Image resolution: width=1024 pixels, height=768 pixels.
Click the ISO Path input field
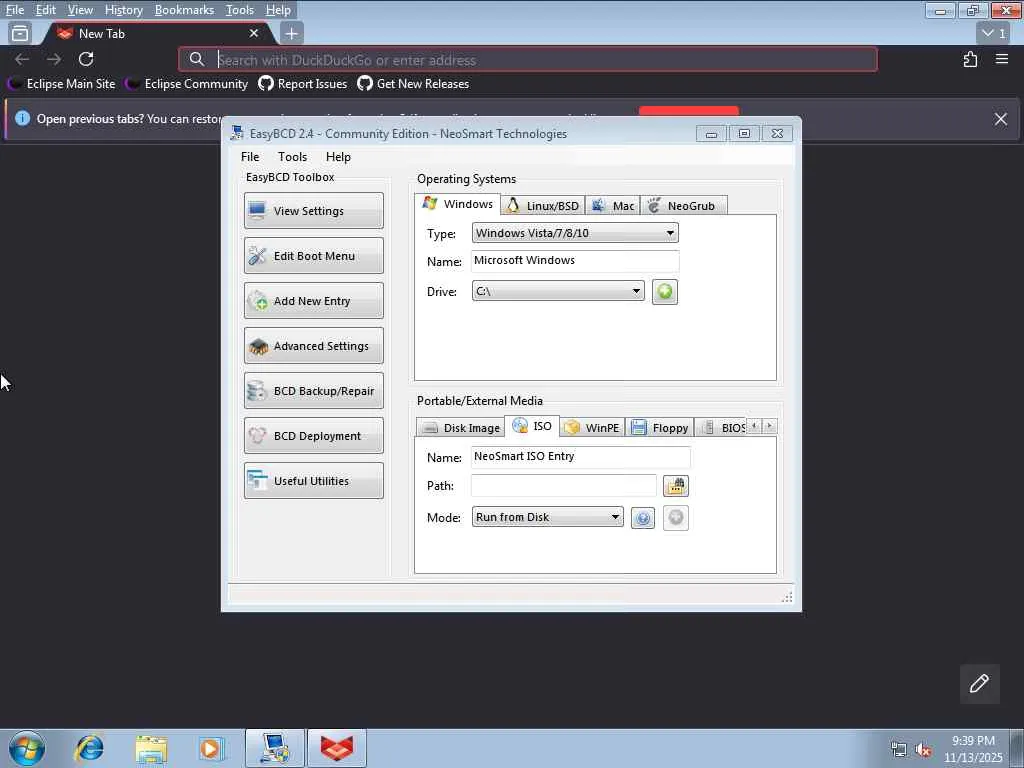[563, 486]
